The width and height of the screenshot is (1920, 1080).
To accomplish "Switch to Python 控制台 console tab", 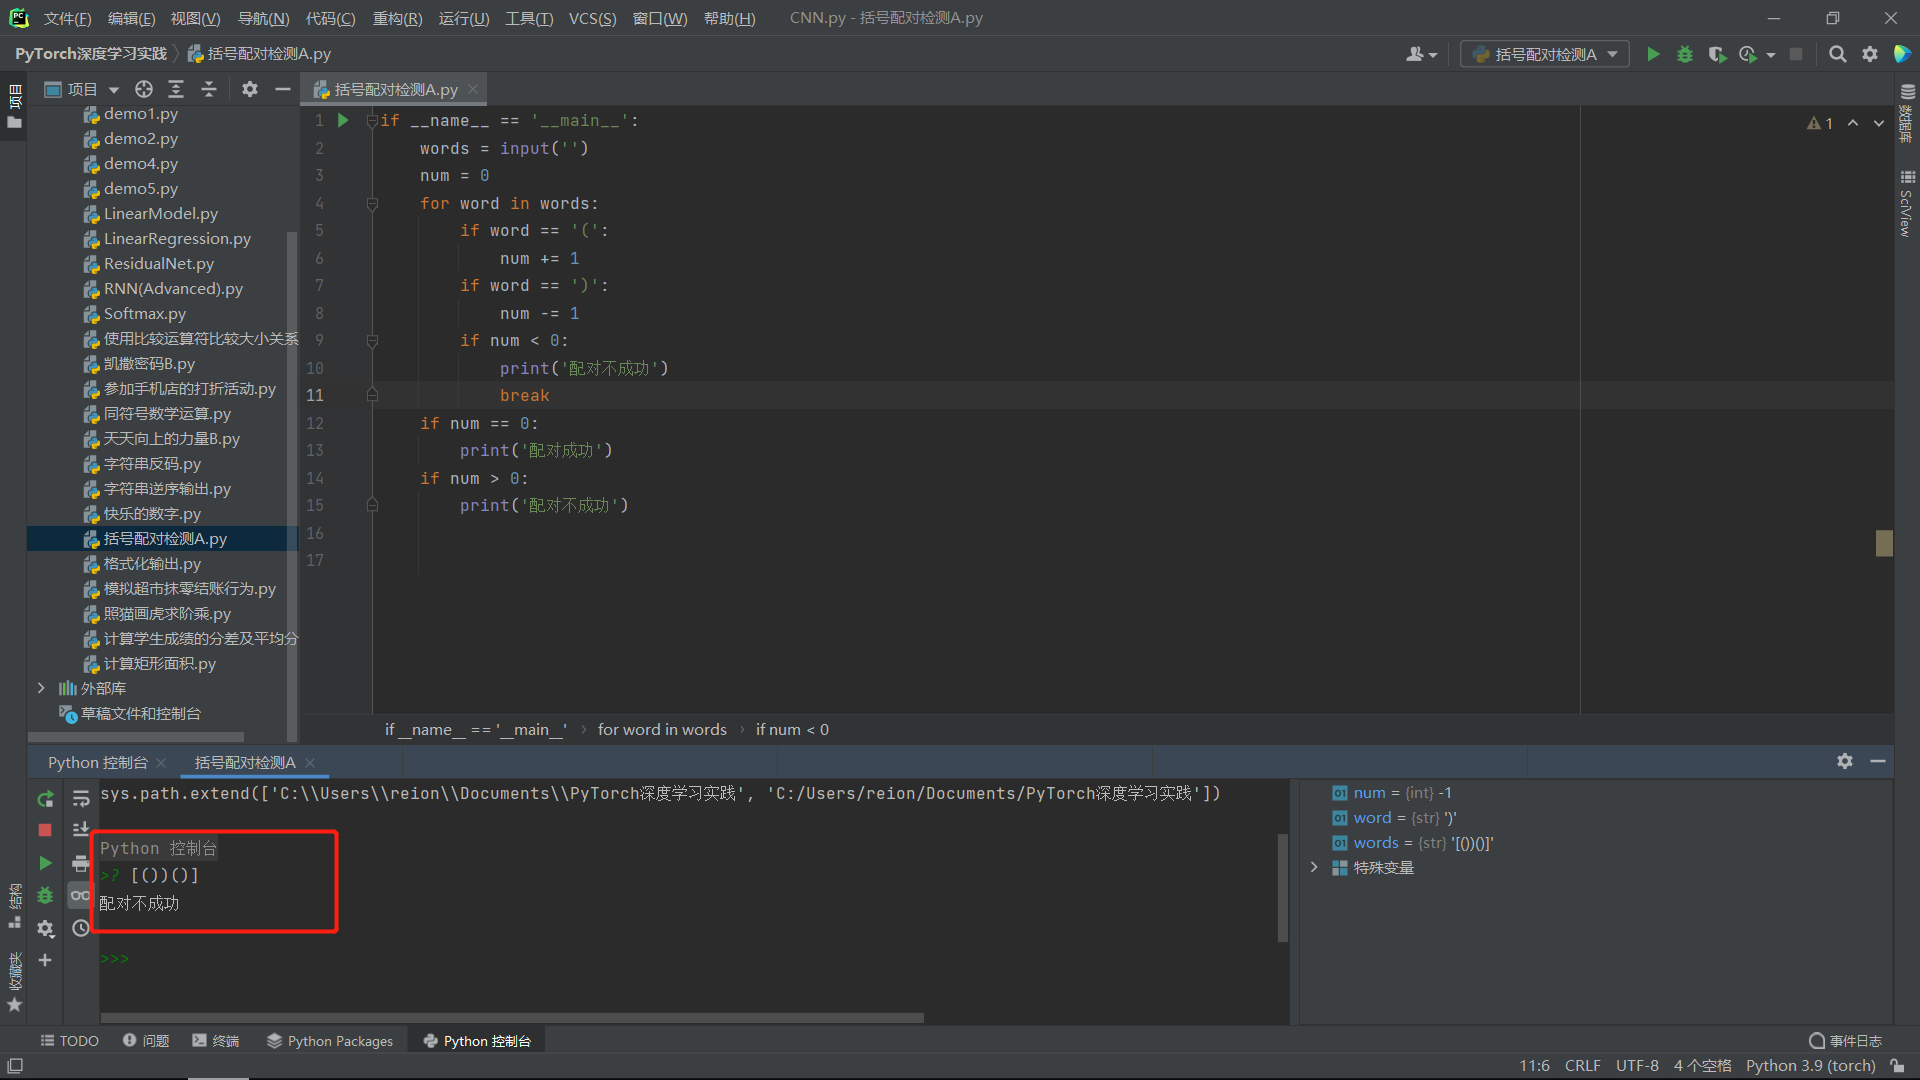I will [x=97, y=762].
